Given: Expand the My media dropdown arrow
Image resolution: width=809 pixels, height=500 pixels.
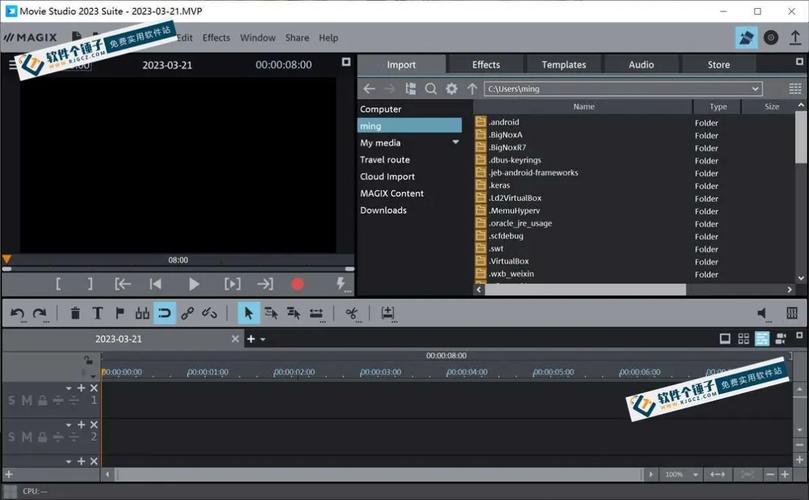Looking at the screenshot, I should [456, 143].
